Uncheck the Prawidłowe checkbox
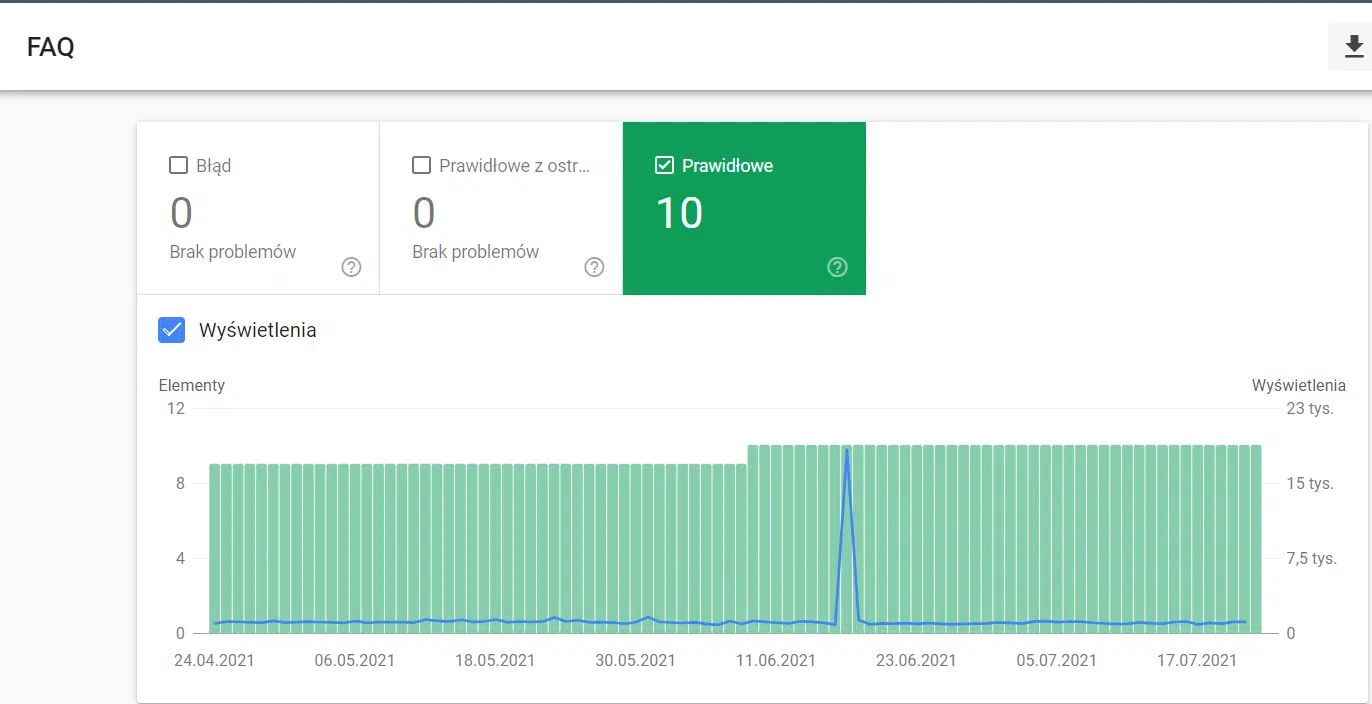 click(664, 165)
